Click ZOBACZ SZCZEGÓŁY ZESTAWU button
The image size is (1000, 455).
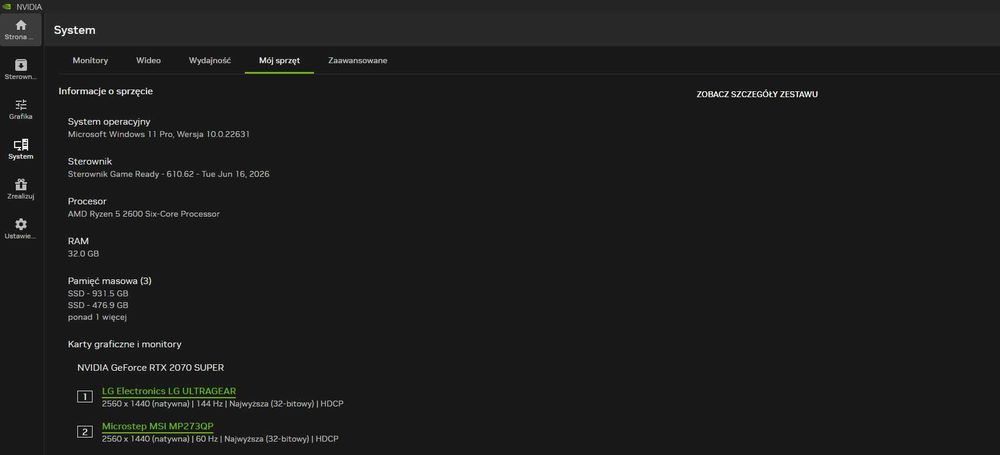point(757,94)
